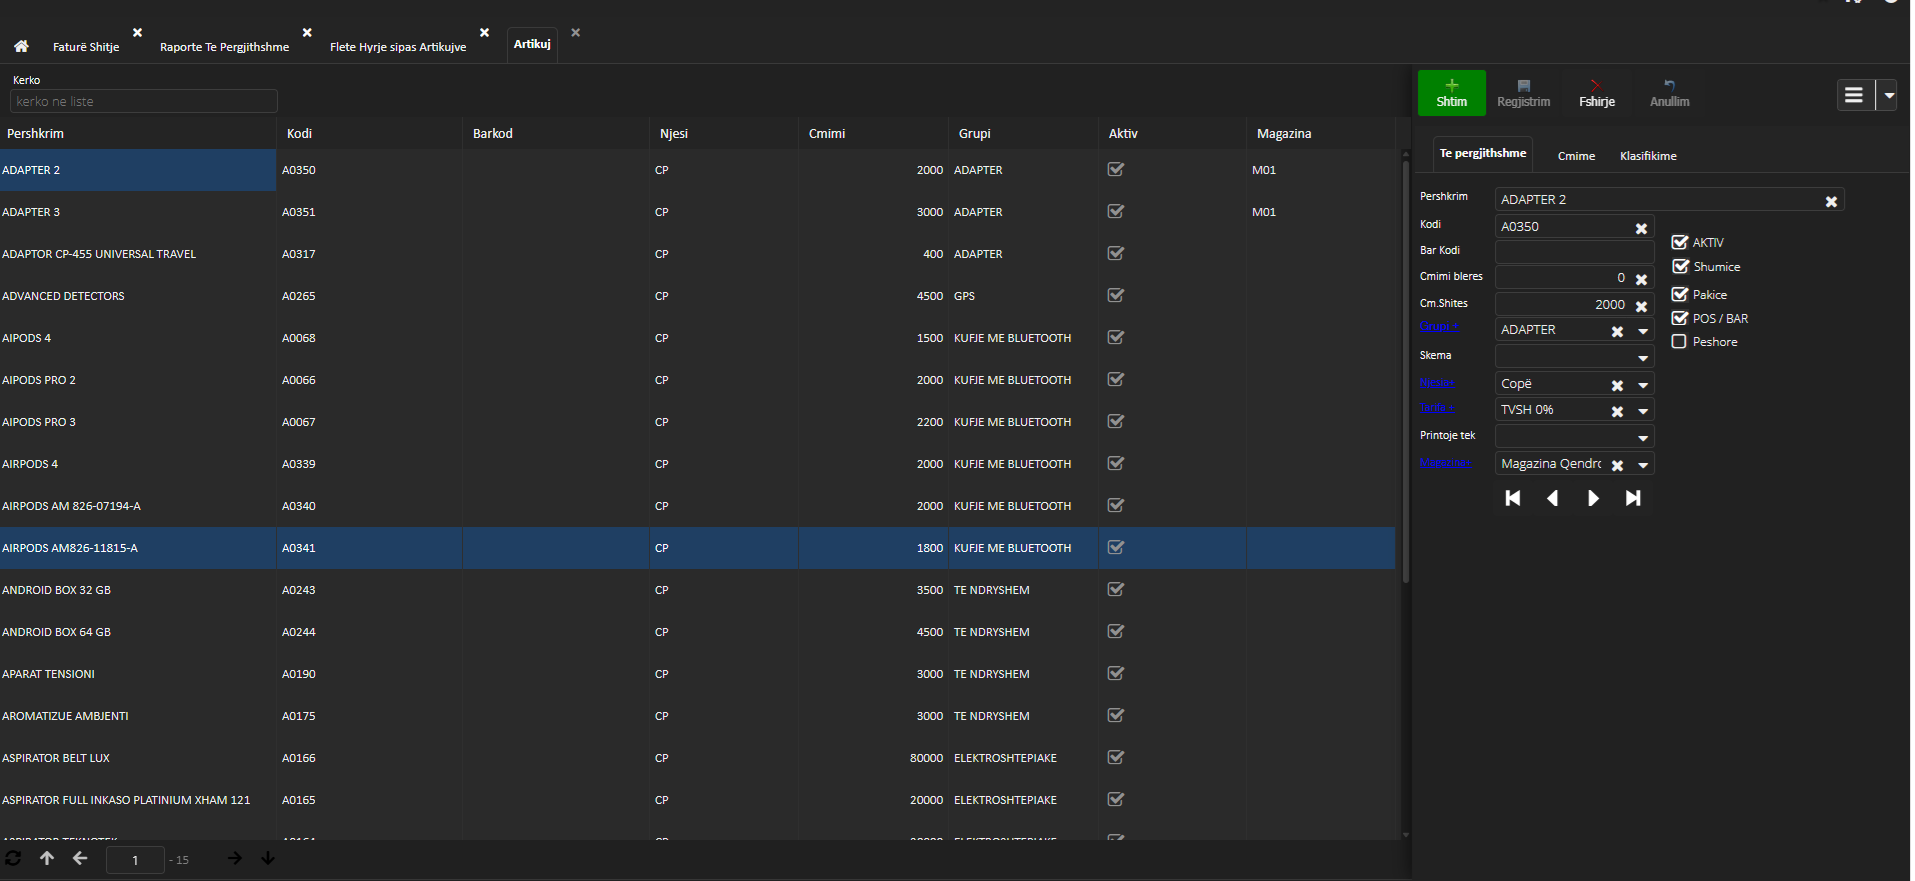Jump to first record navigation arrow
The width and height of the screenshot is (1915, 881).
click(1512, 498)
